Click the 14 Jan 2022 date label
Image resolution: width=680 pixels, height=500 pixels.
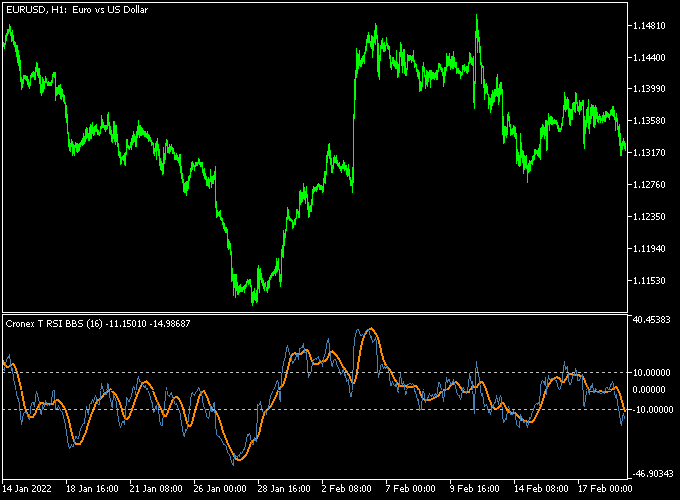[27, 489]
